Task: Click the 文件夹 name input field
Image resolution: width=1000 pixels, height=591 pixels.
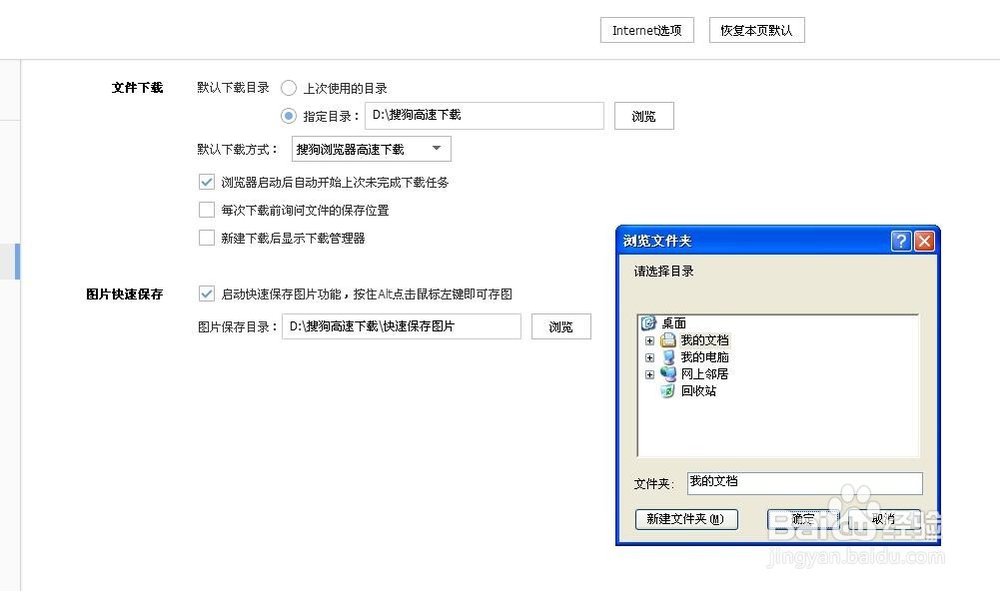Action: [x=805, y=483]
